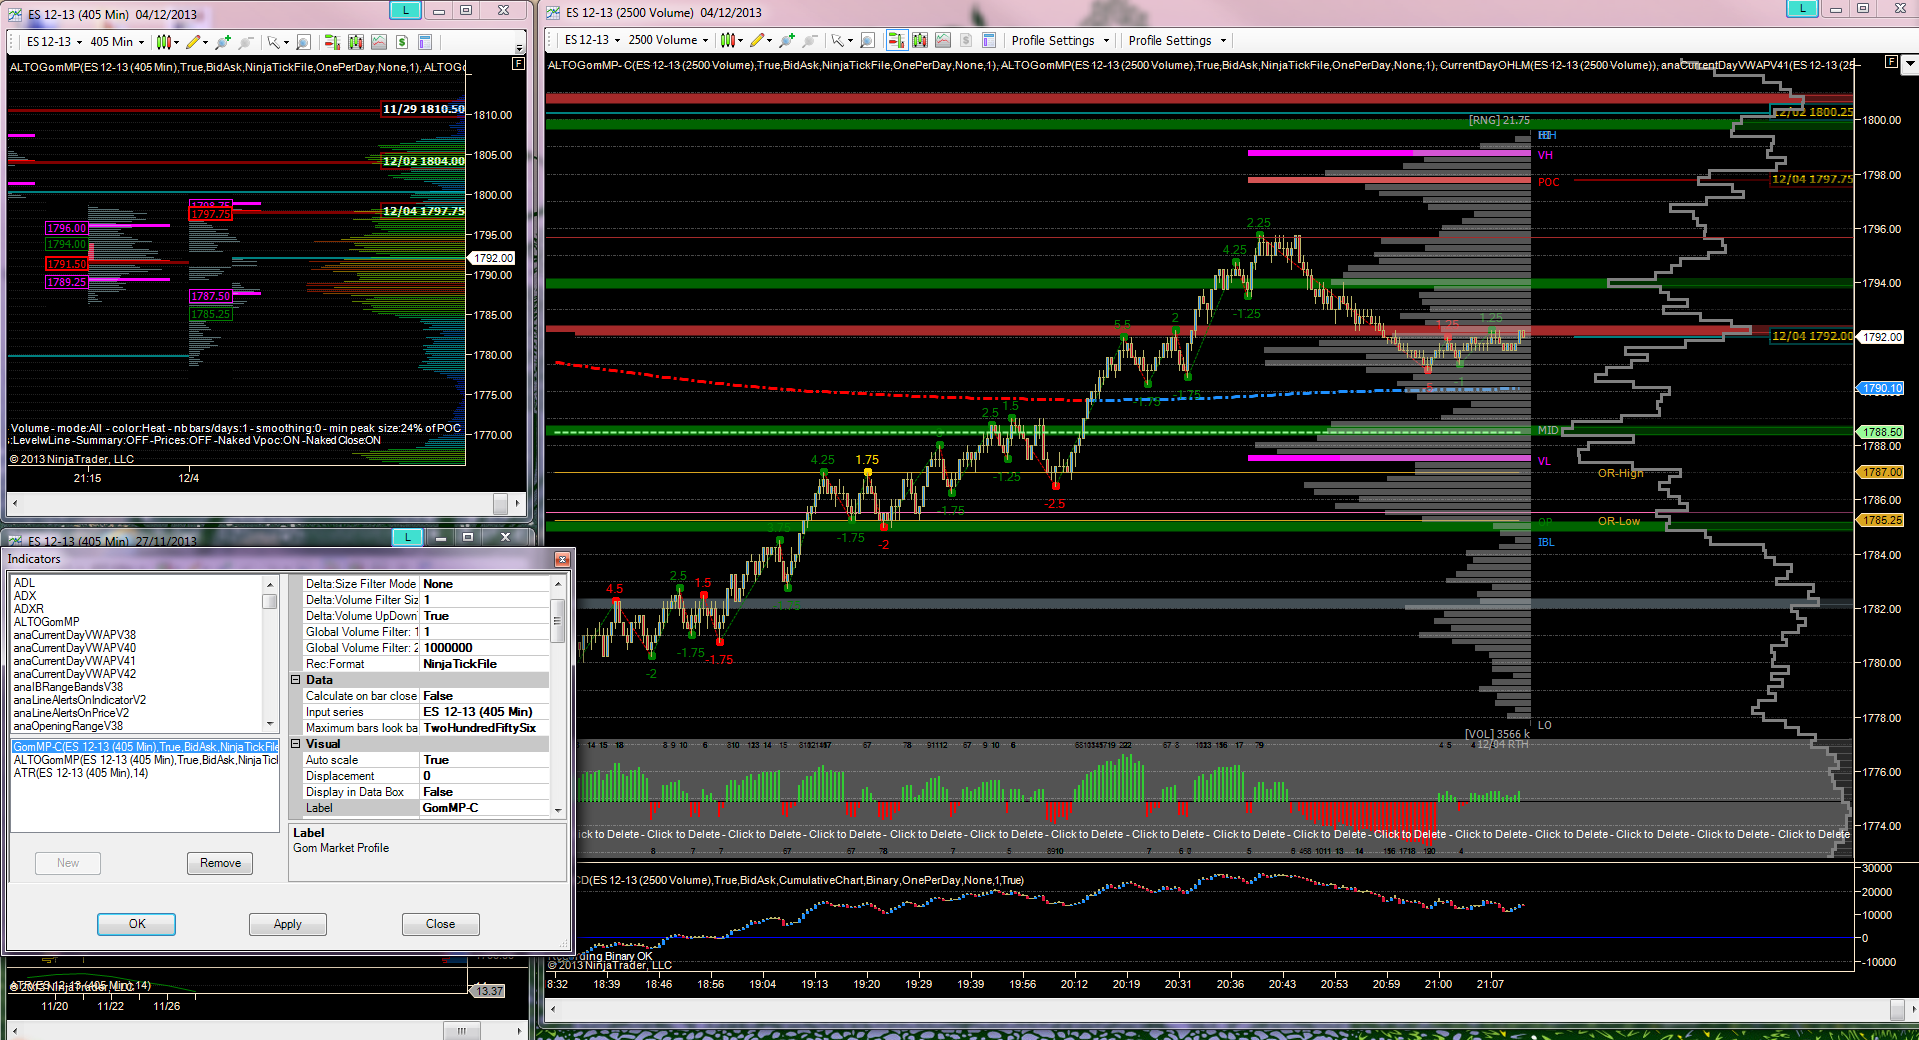The width and height of the screenshot is (1919, 1040).
Task: Open Strategies dollar icon in 405 Min chart
Action: 401,42
